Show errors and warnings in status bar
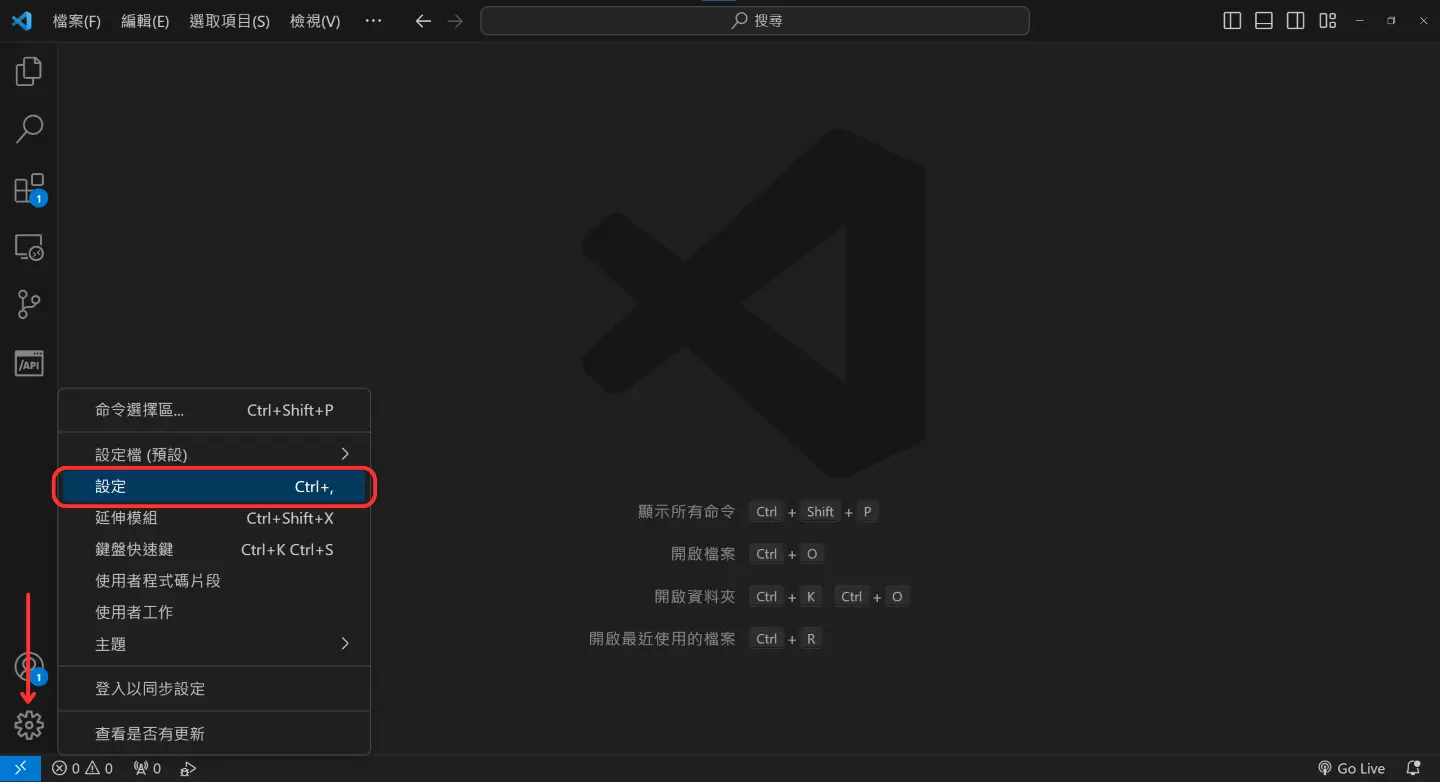This screenshot has height=782, width=1440. [83, 768]
